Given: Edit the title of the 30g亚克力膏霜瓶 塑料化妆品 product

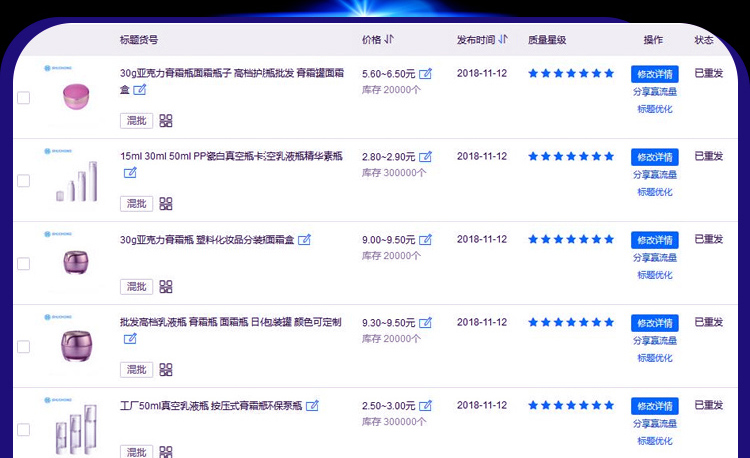Looking at the screenshot, I should pos(305,240).
